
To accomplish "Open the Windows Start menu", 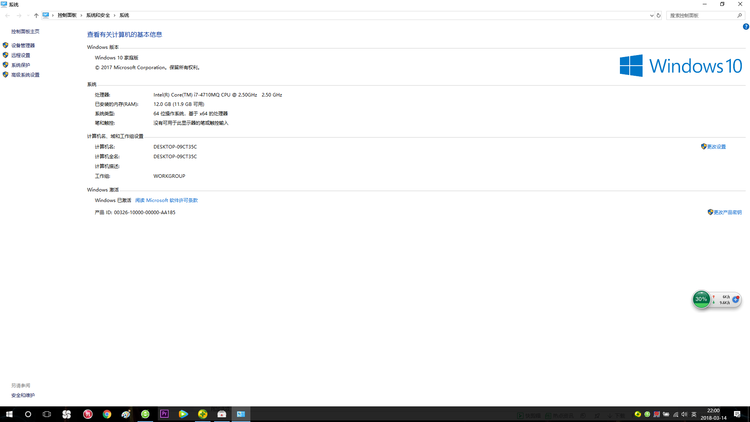I will (9, 414).
